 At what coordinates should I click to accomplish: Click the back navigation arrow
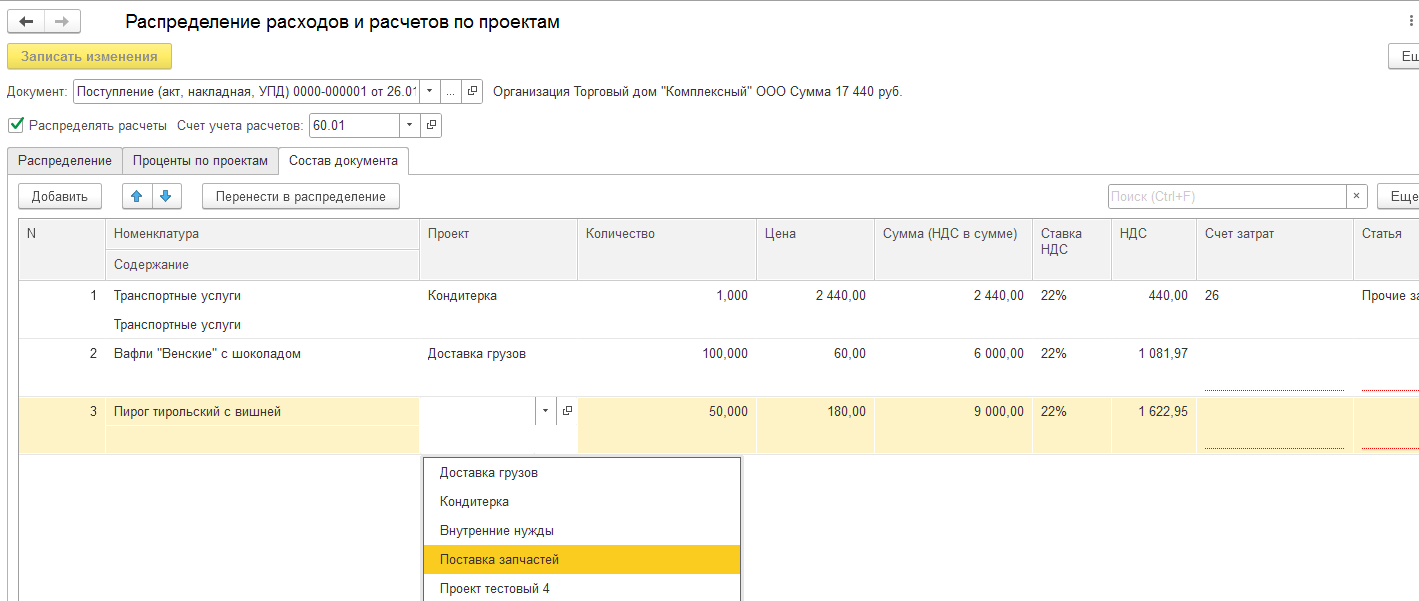click(x=27, y=22)
